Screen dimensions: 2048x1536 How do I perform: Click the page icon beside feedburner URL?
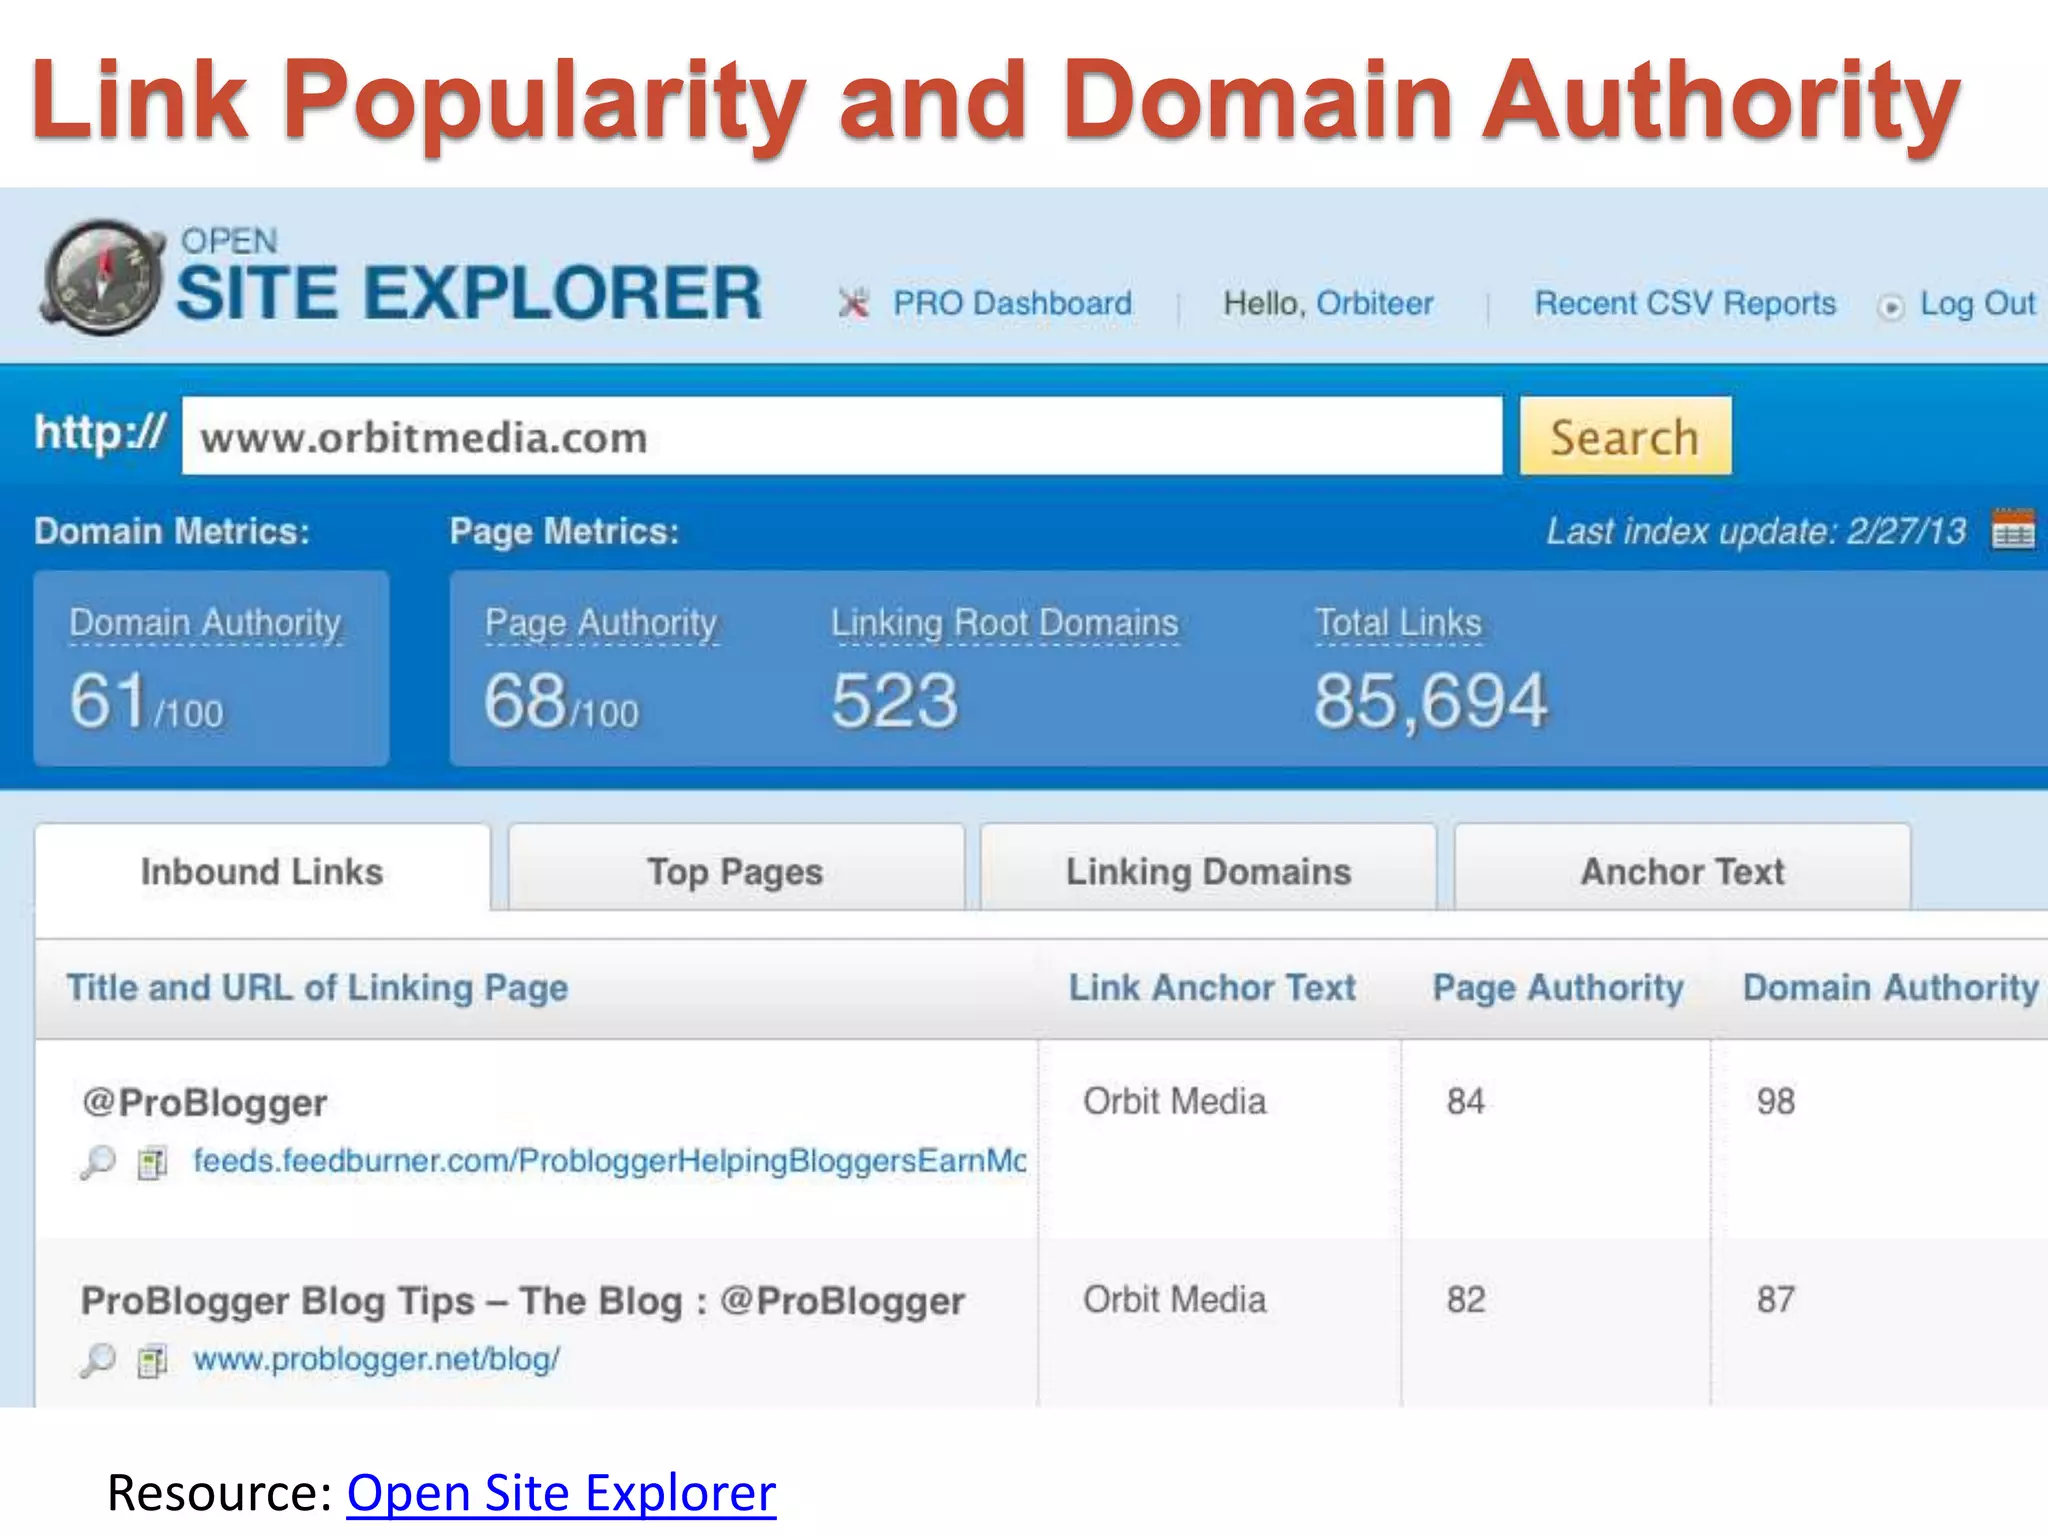click(152, 1162)
